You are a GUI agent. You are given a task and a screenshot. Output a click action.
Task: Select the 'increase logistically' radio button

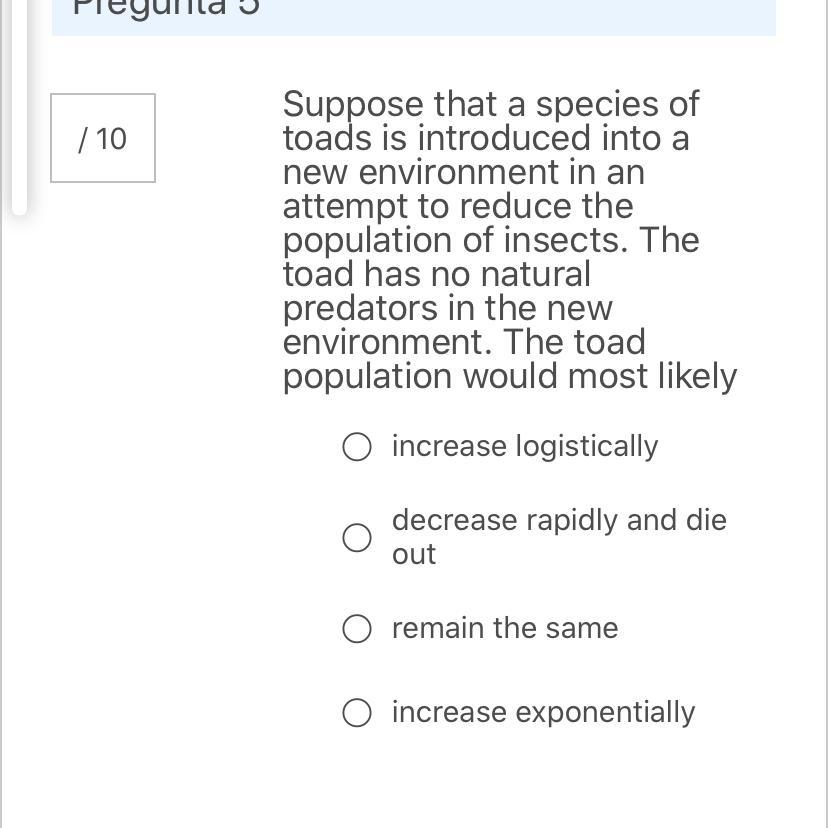click(x=356, y=447)
